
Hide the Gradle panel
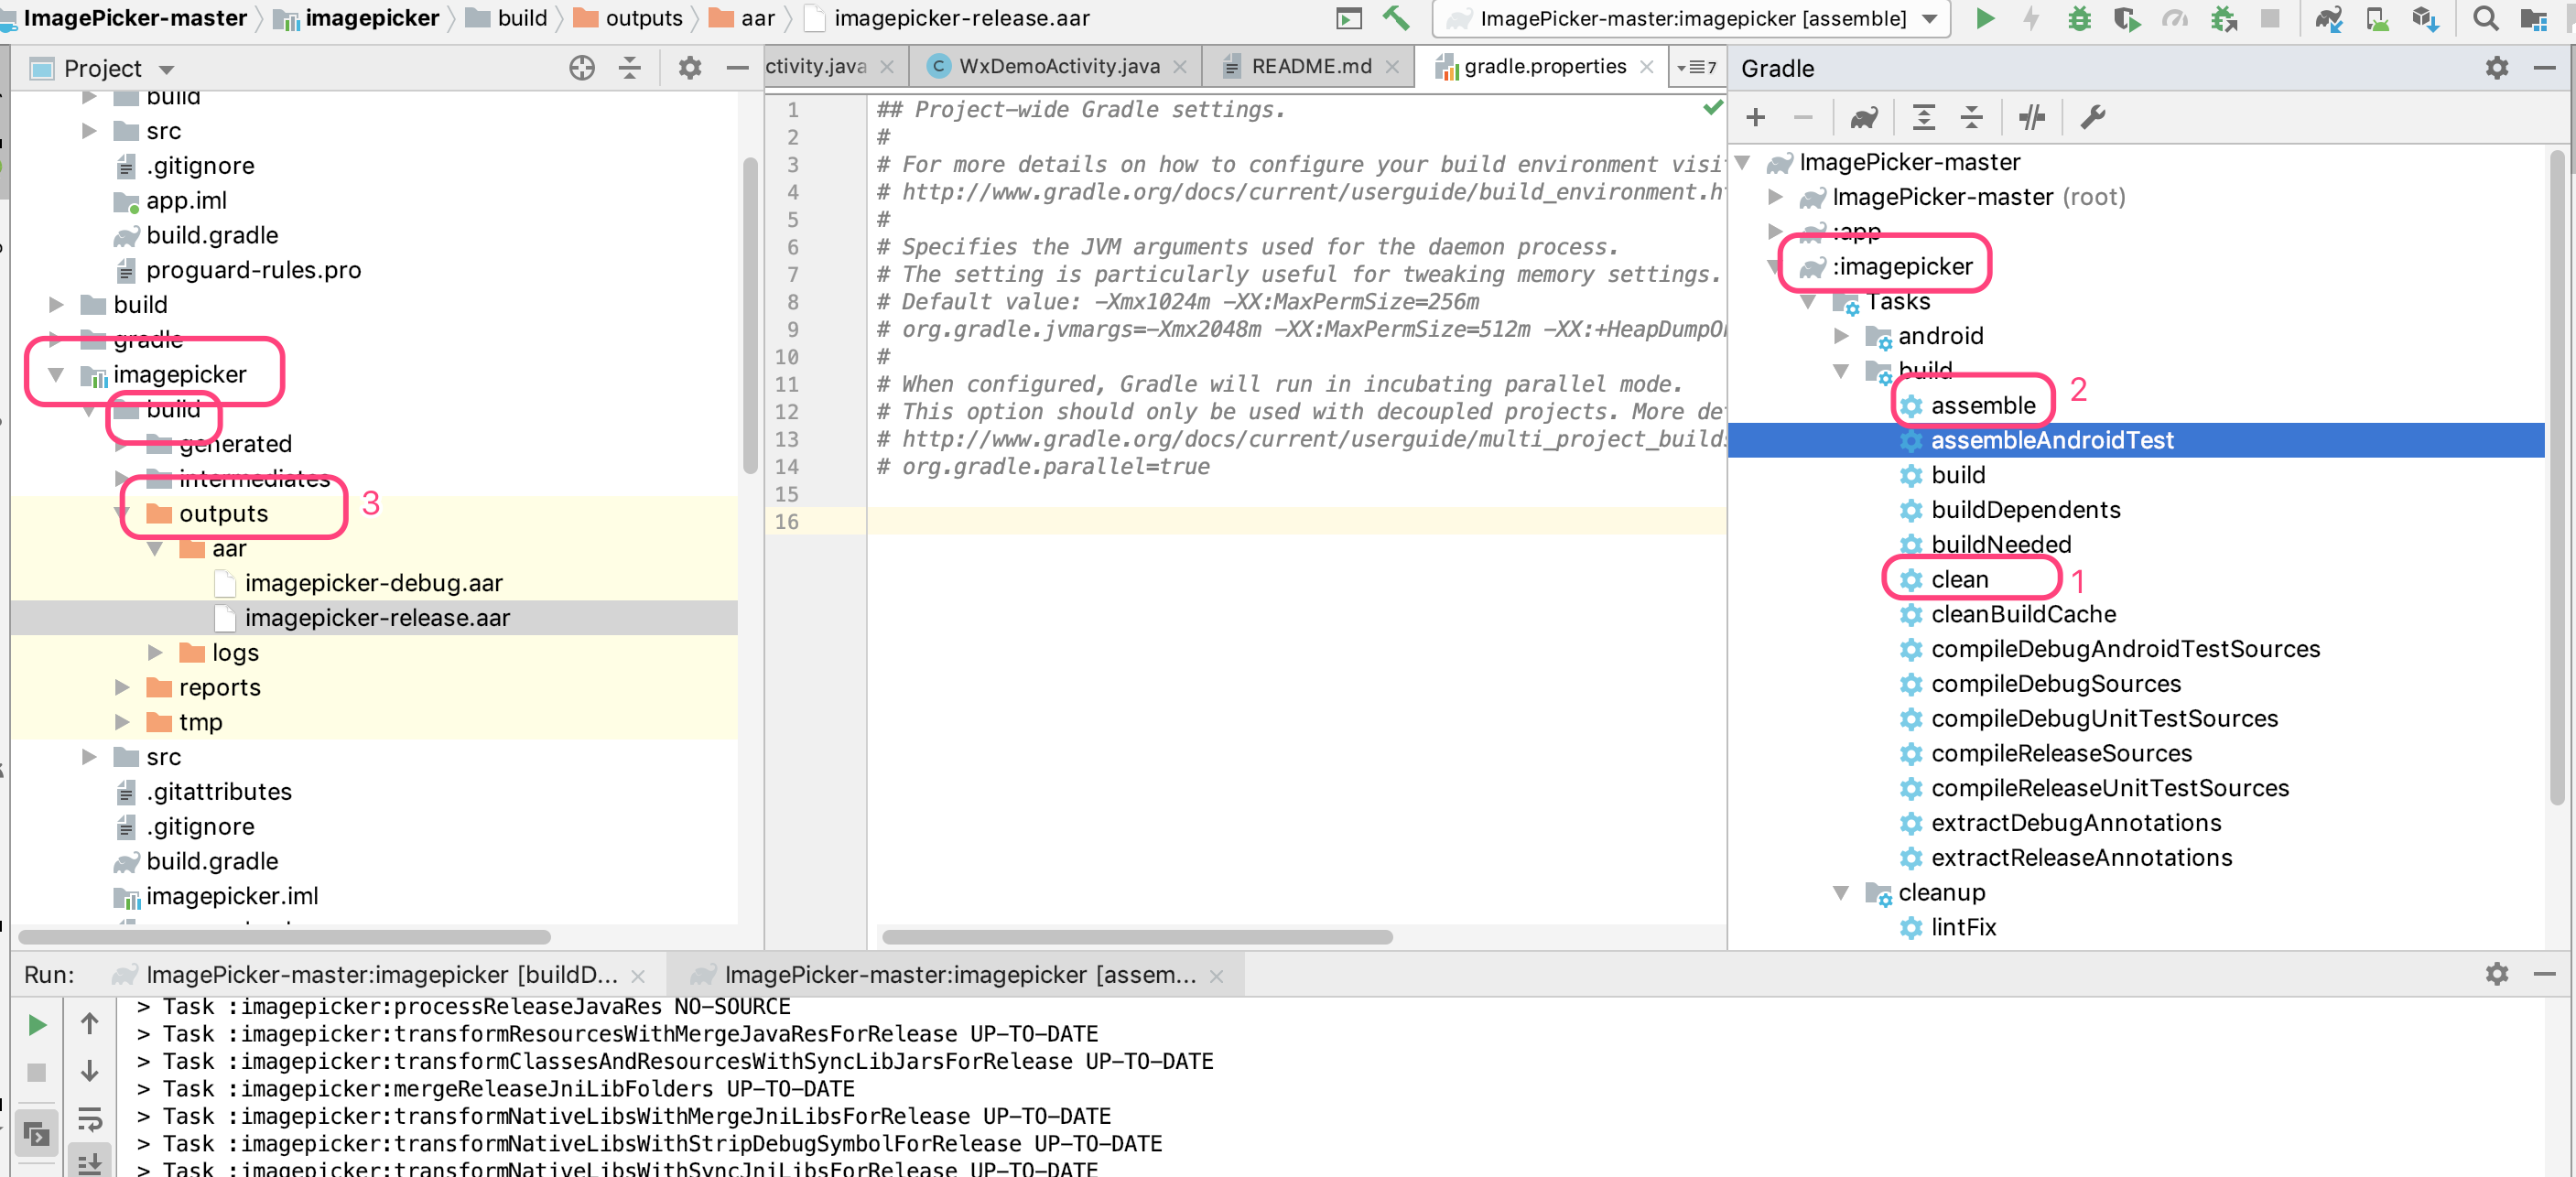tap(2544, 68)
